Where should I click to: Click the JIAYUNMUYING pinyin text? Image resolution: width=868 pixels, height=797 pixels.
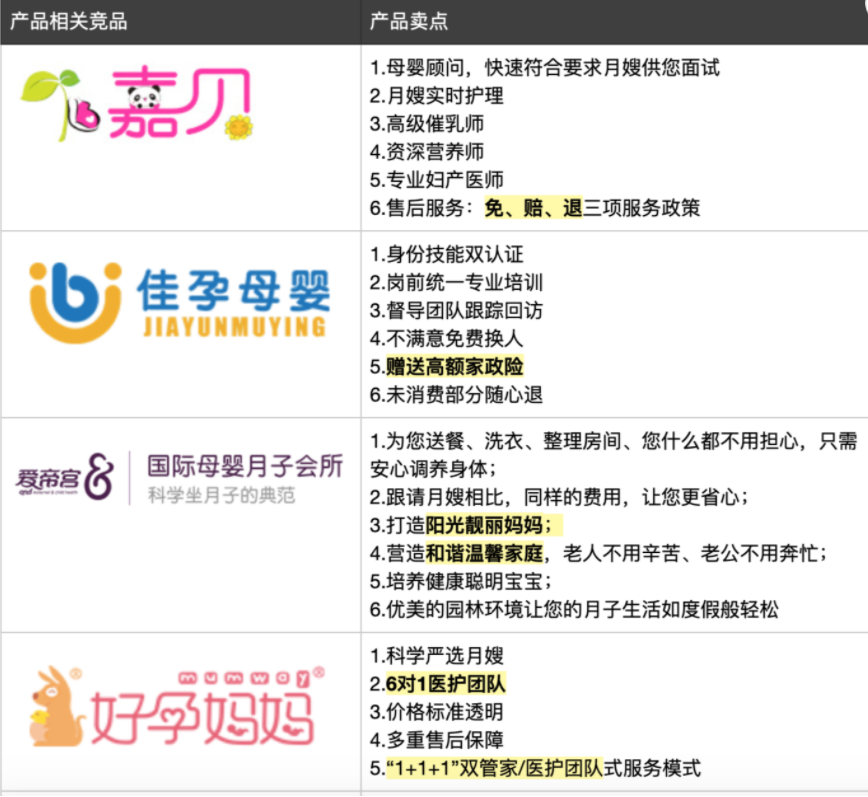point(234,326)
